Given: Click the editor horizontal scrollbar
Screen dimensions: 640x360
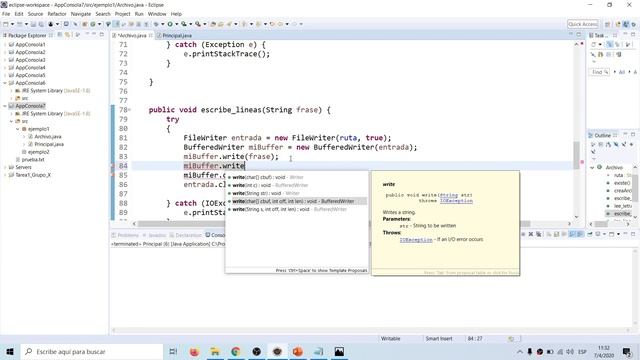Looking at the screenshot, I should 352,224.
